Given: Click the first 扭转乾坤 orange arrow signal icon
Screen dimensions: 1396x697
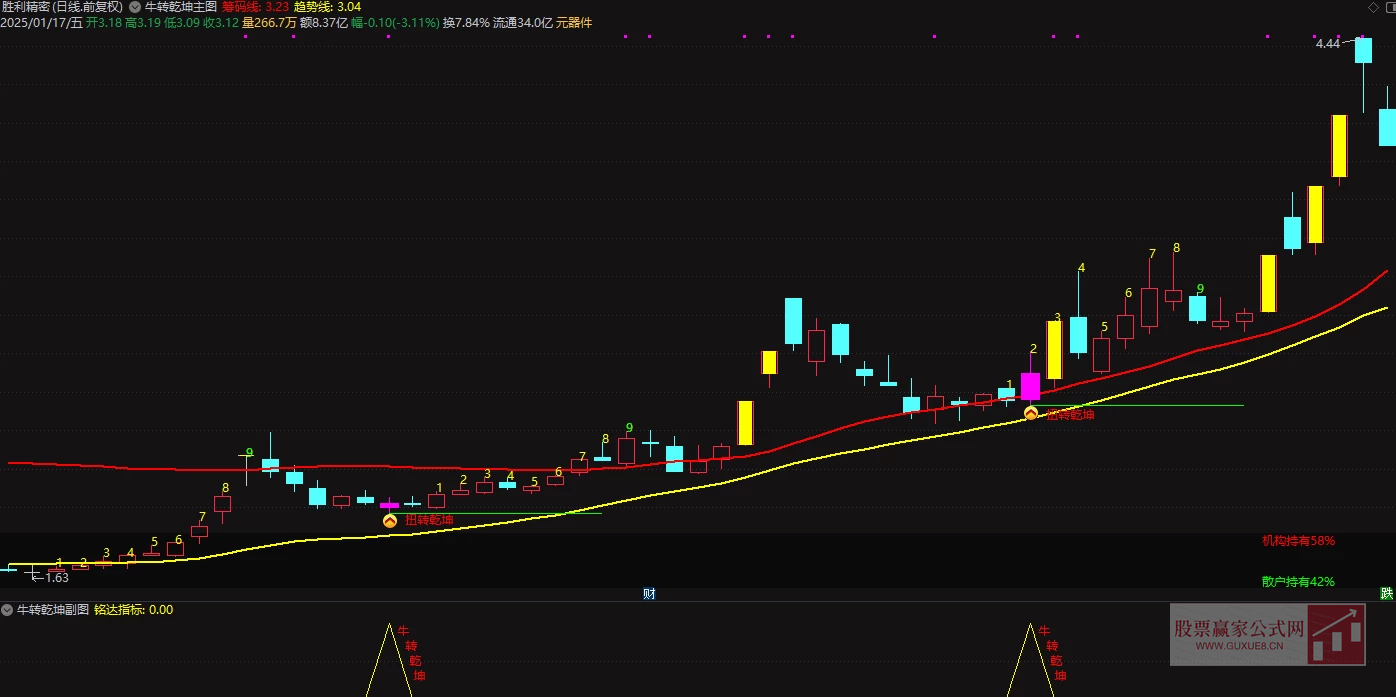Looking at the screenshot, I should coord(390,520).
